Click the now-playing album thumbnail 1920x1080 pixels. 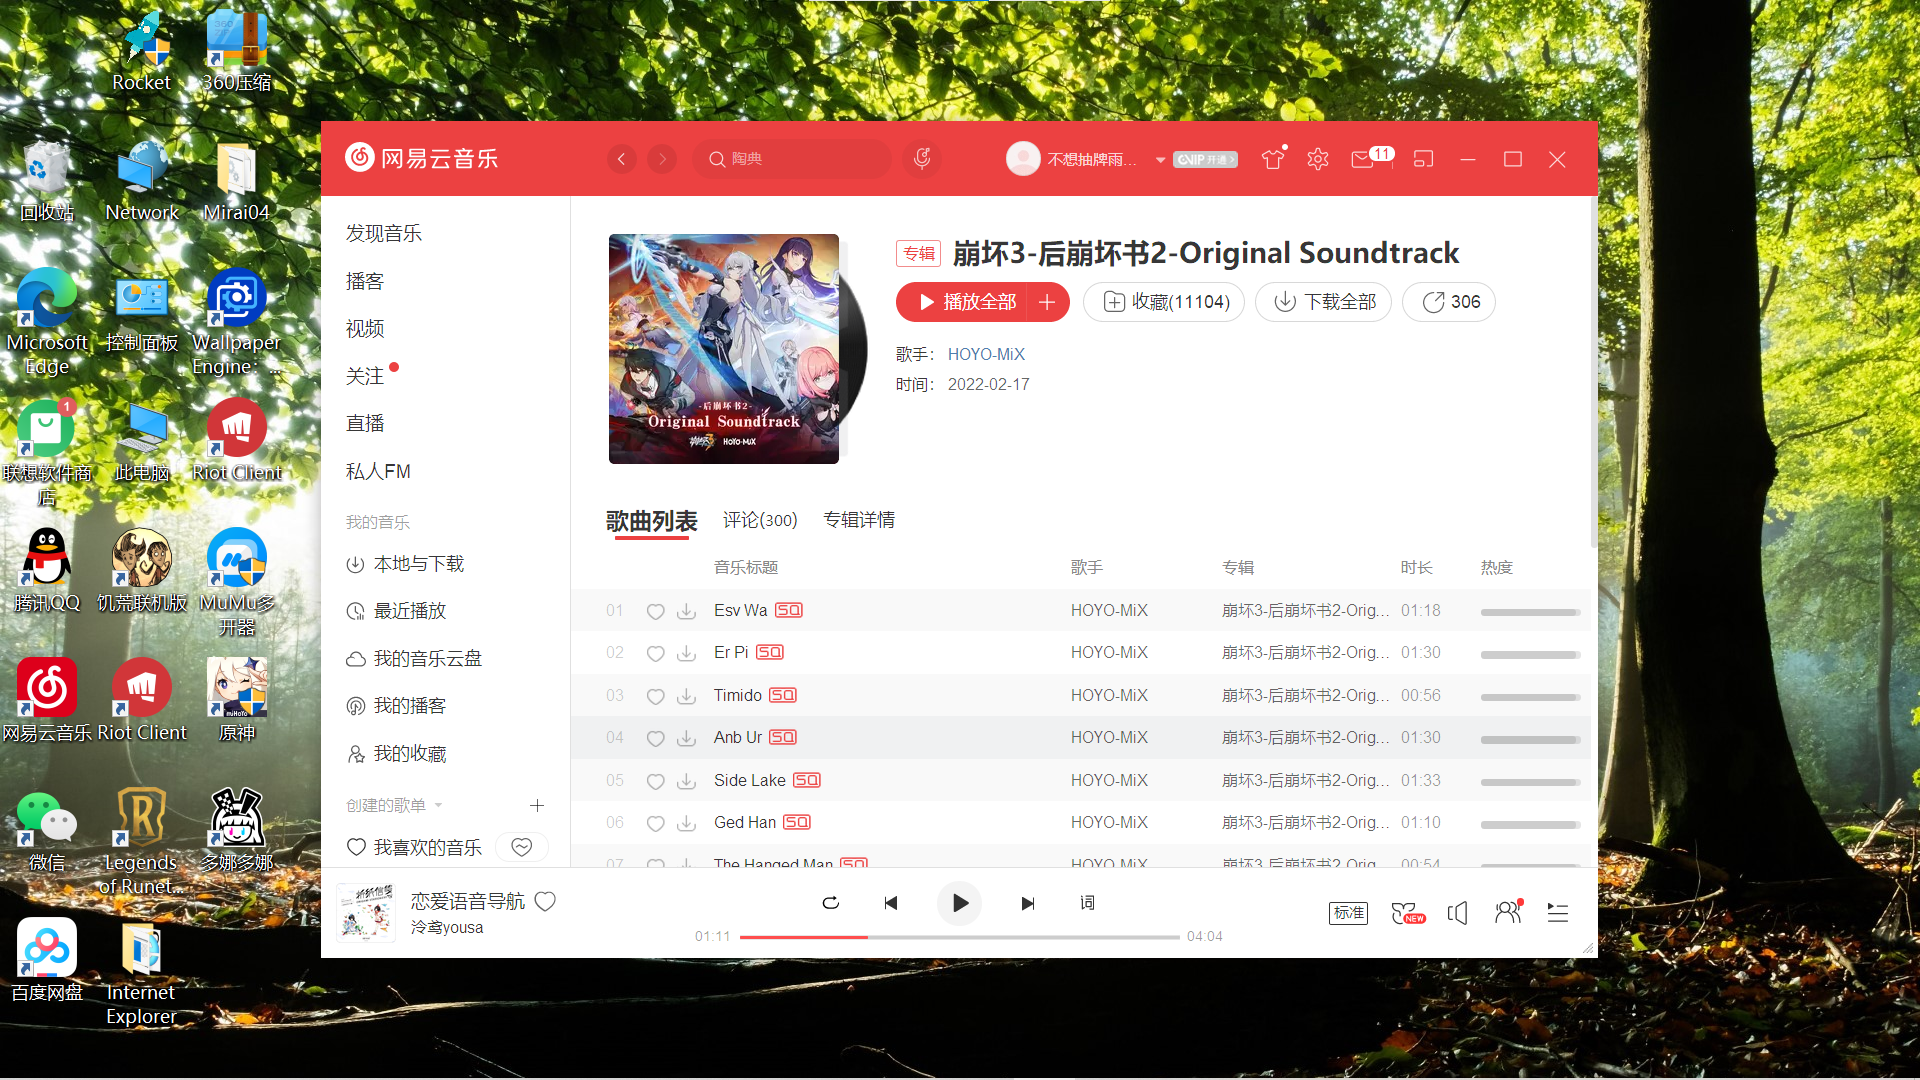tap(366, 913)
